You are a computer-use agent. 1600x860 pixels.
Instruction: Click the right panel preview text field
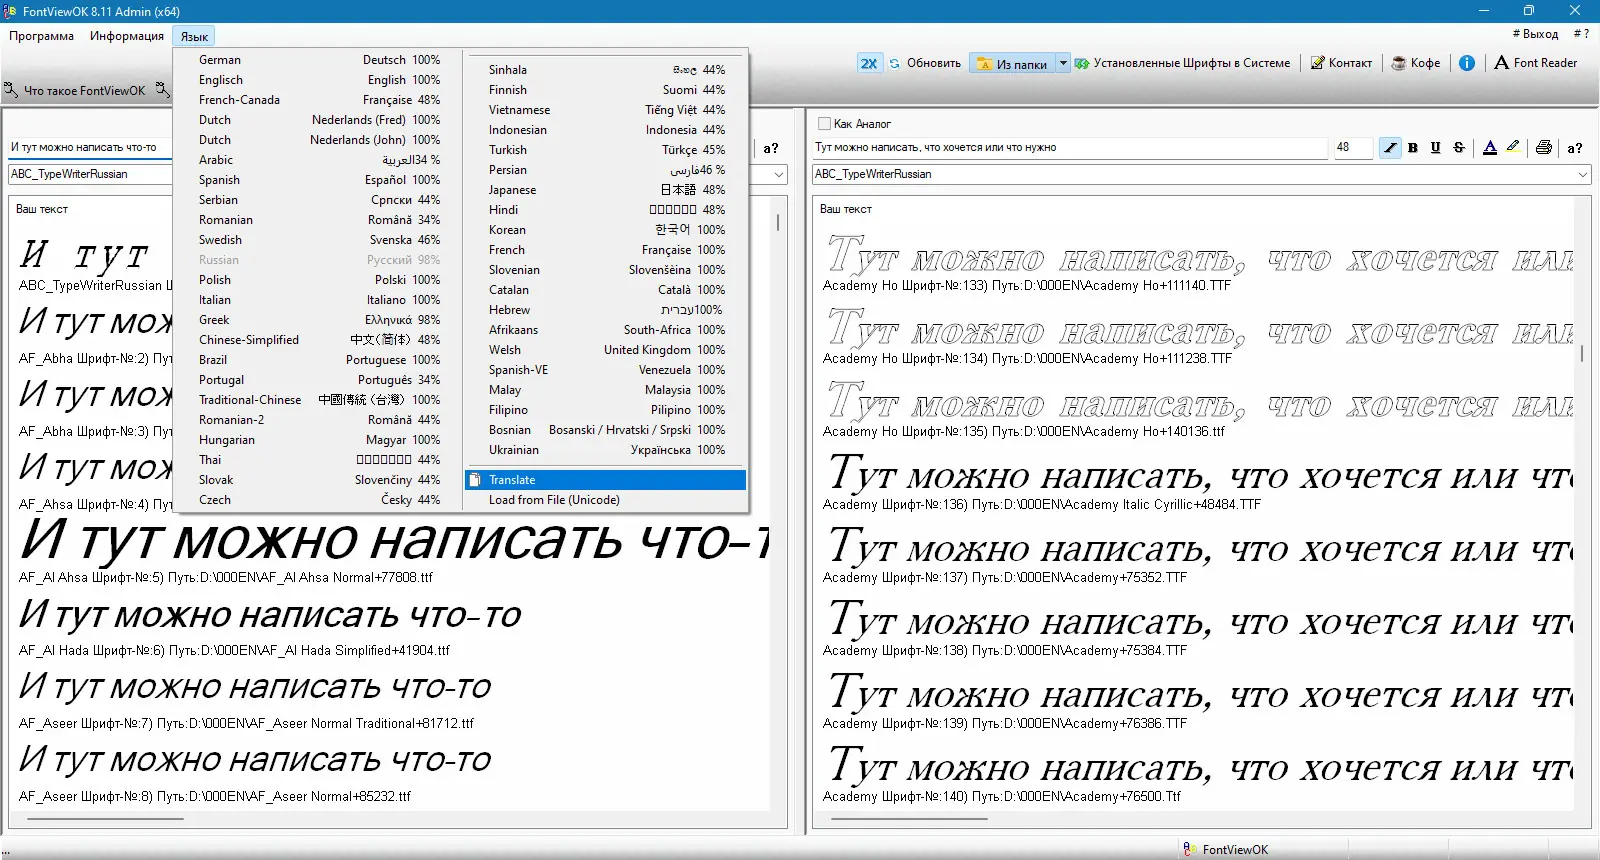[x=1070, y=148]
